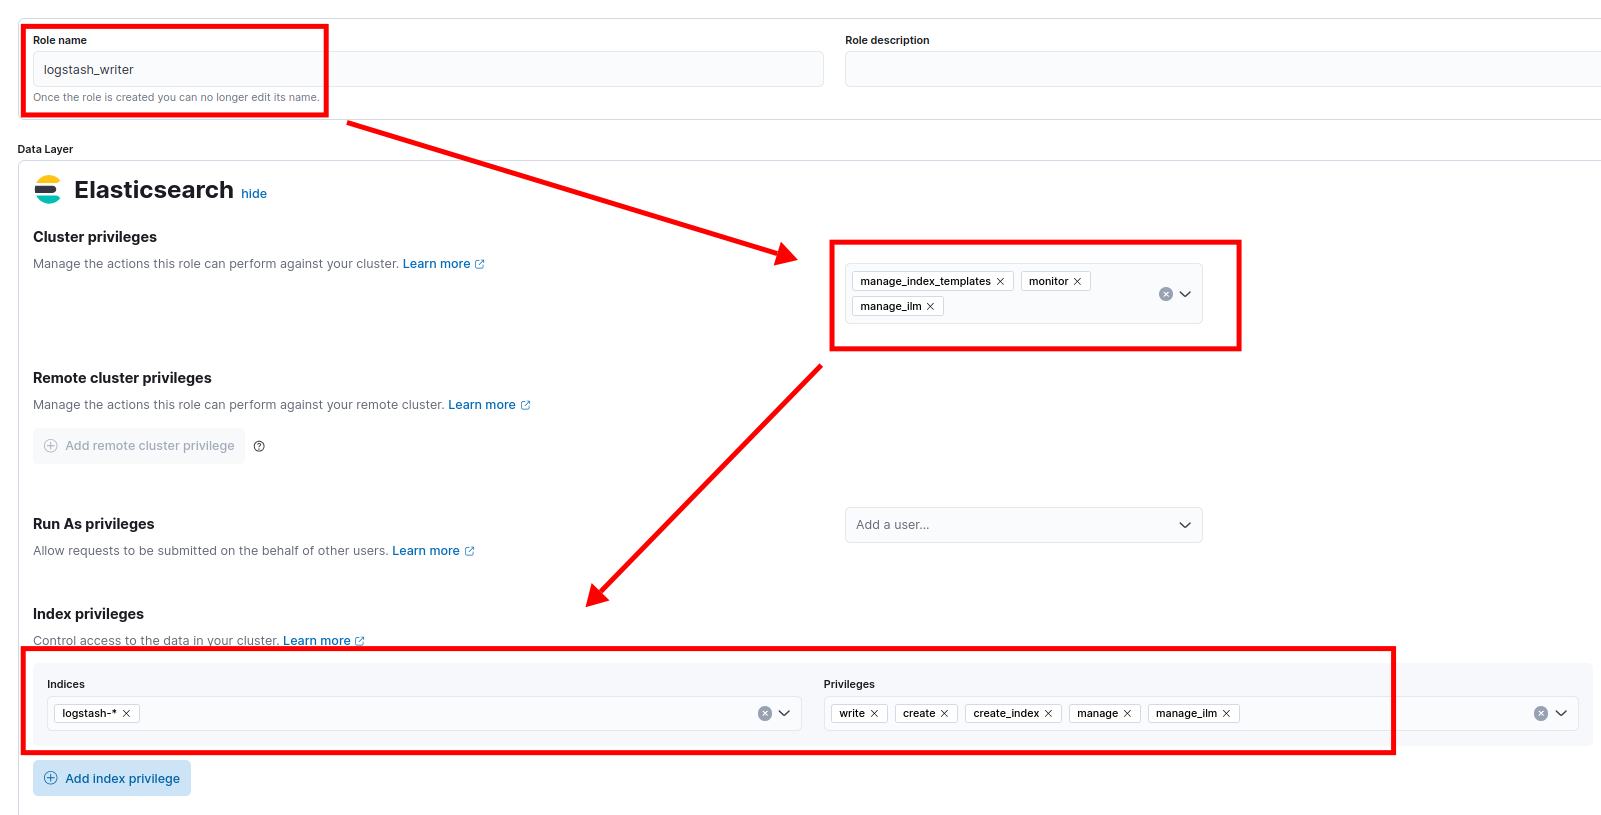The height and width of the screenshot is (815, 1601).
Task: Expand the cluster privileges dropdown
Action: point(1185,294)
